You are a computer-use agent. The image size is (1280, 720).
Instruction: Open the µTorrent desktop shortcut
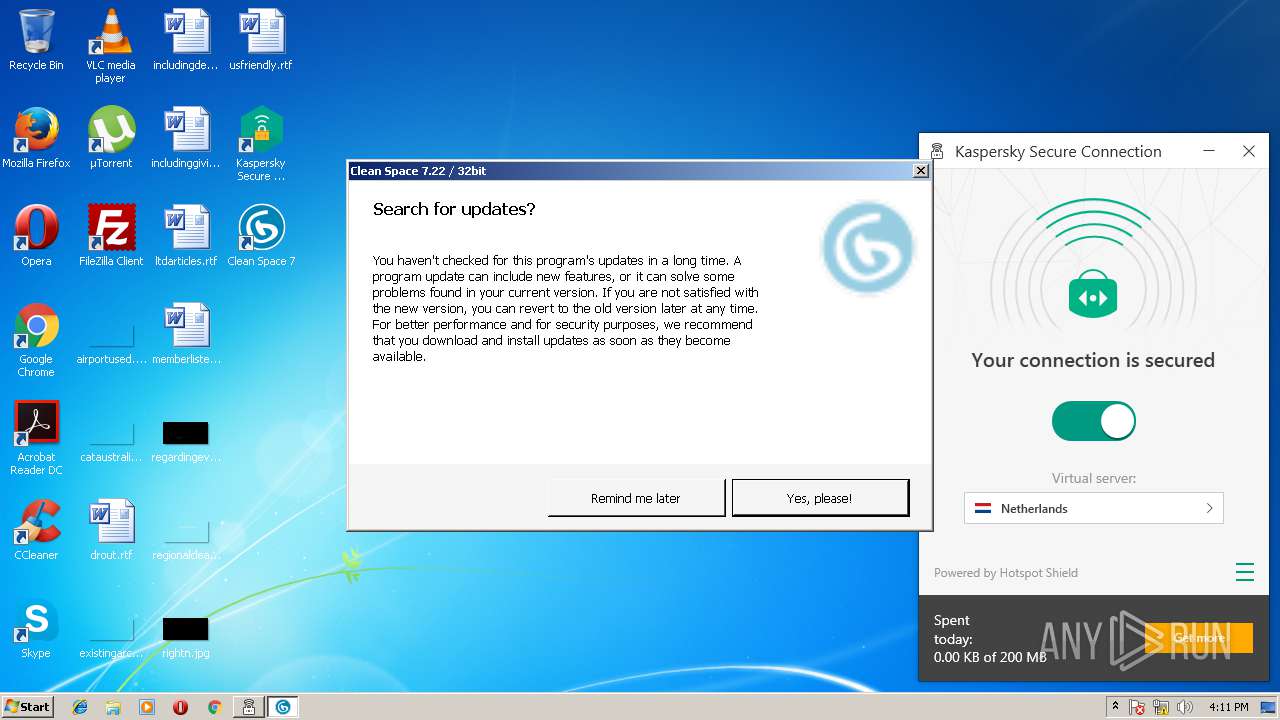110,138
